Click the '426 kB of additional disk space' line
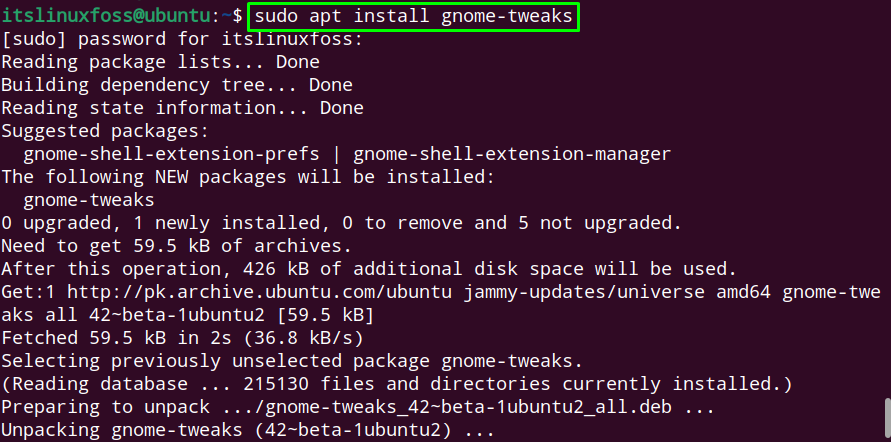The height and width of the screenshot is (442, 891). pyautogui.click(x=369, y=269)
